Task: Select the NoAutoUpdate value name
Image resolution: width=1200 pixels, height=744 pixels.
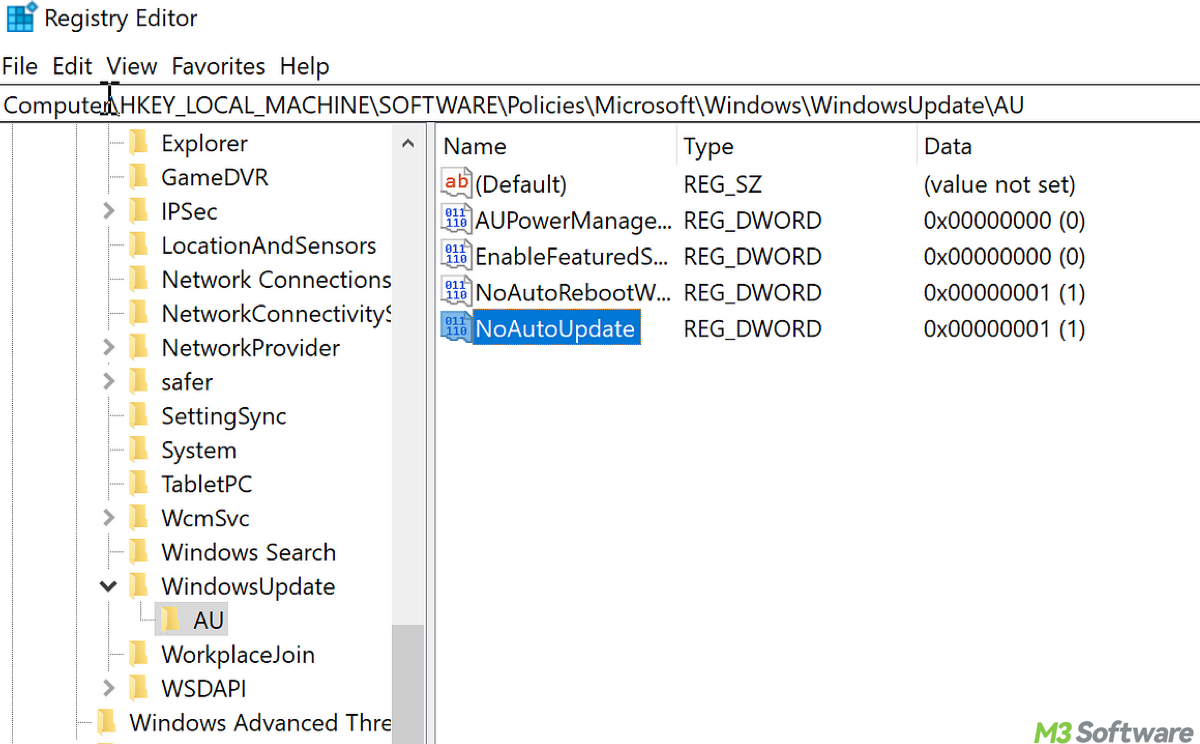Action: [555, 328]
